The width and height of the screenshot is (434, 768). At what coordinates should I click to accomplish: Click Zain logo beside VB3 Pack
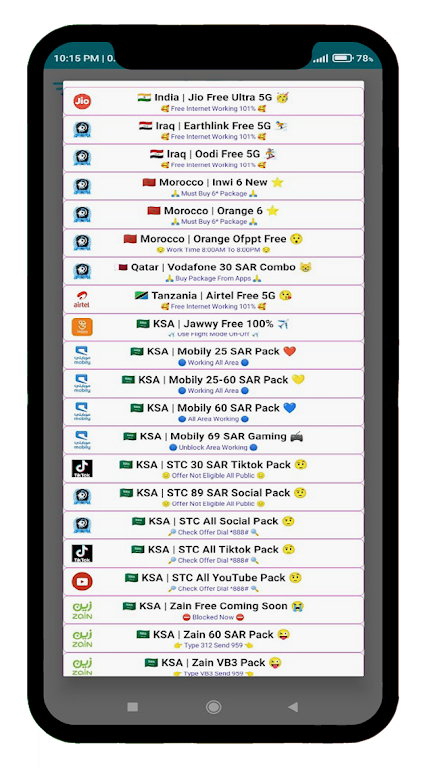(x=82, y=666)
